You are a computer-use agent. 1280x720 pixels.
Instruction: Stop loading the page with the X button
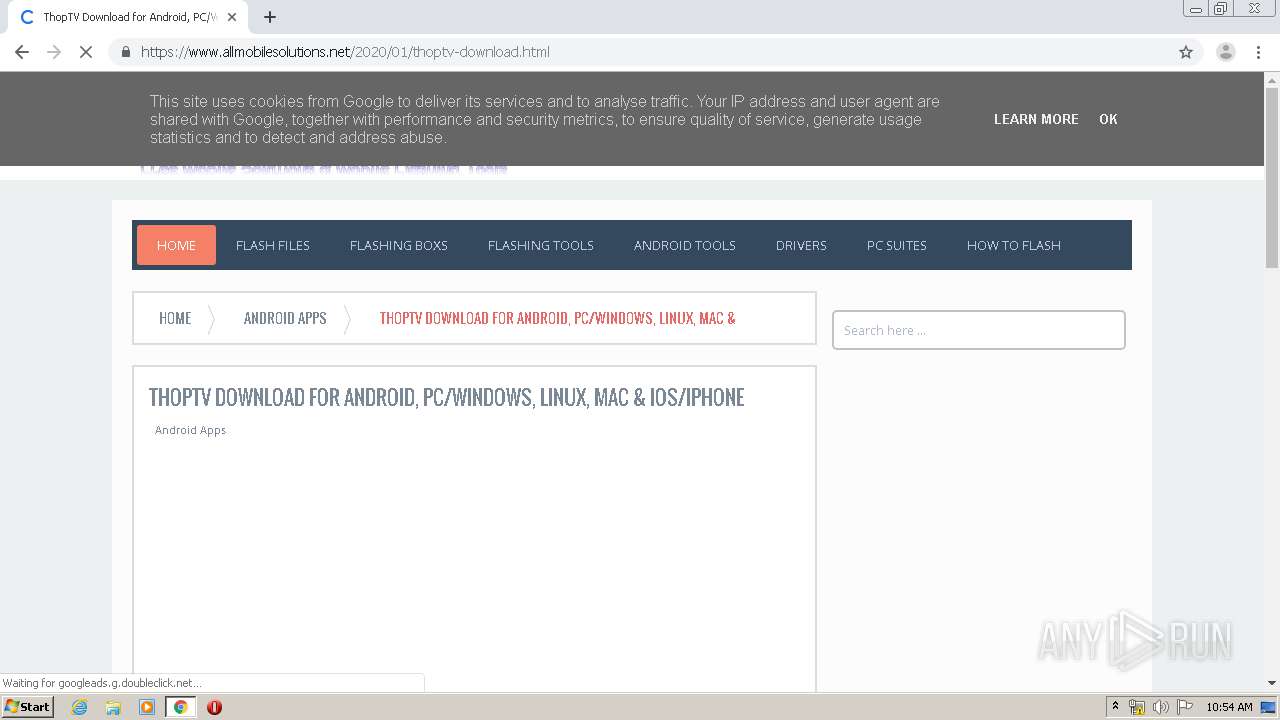tap(86, 52)
